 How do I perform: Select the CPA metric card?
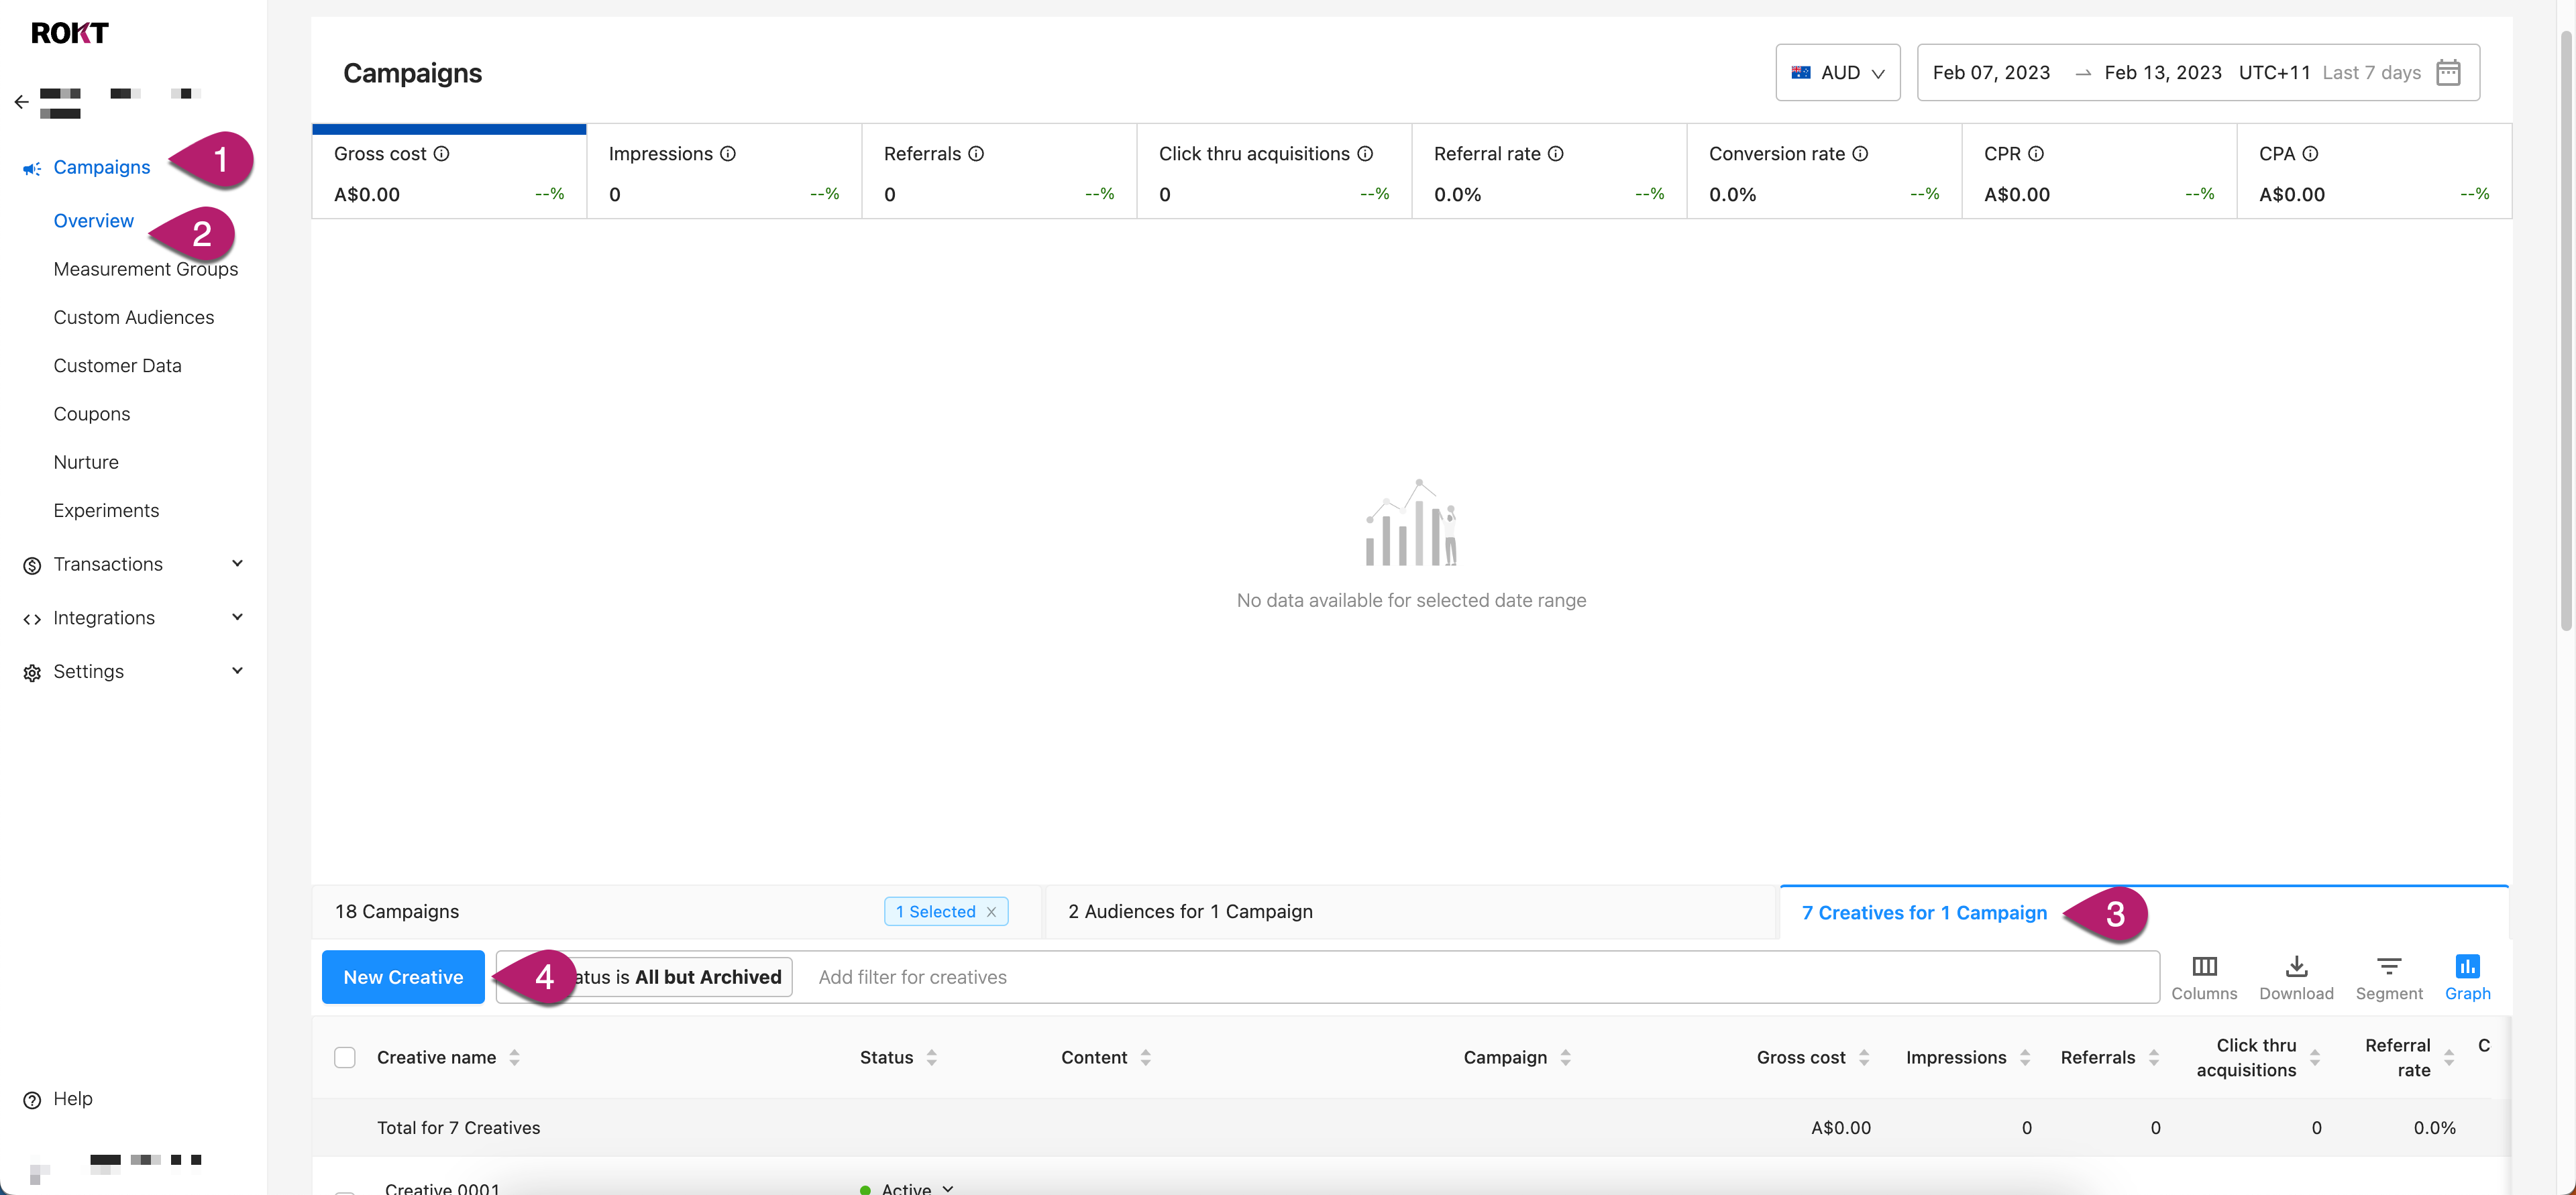click(x=2374, y=171)
